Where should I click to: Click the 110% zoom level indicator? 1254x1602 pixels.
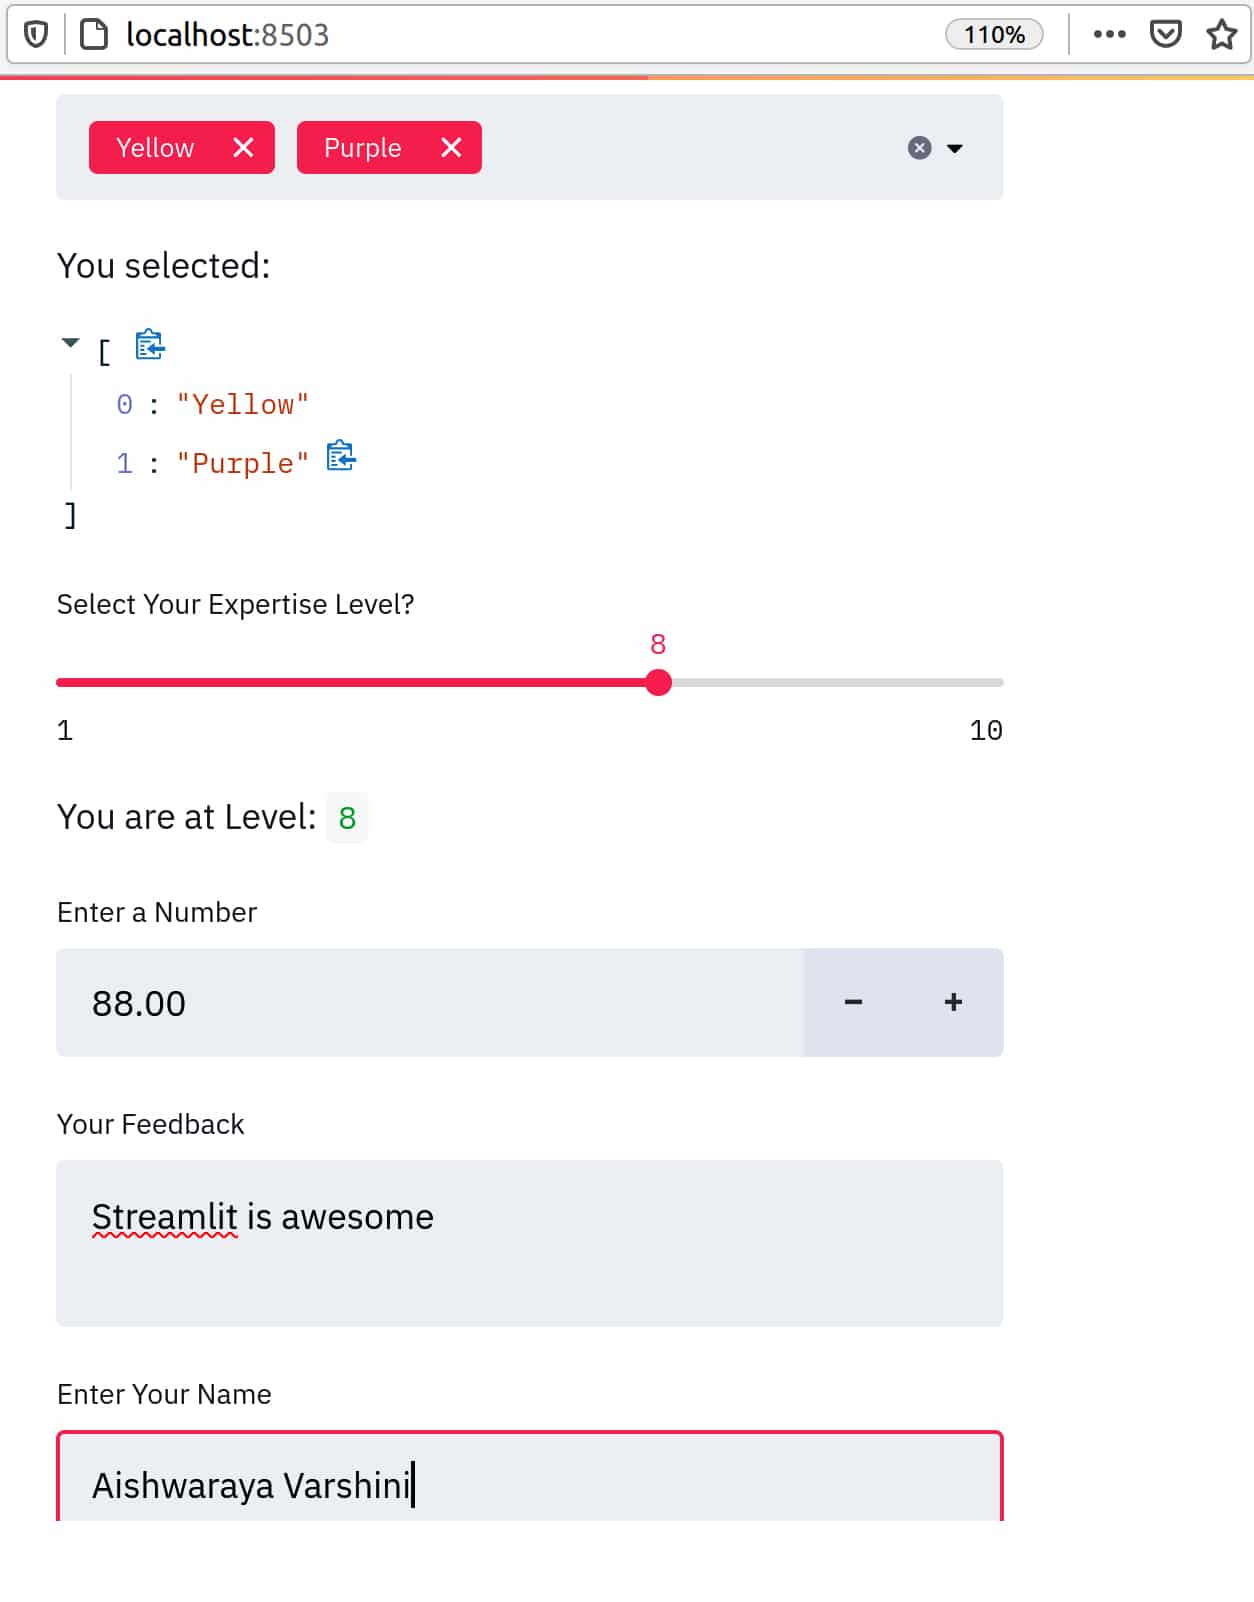pos(994,34)
